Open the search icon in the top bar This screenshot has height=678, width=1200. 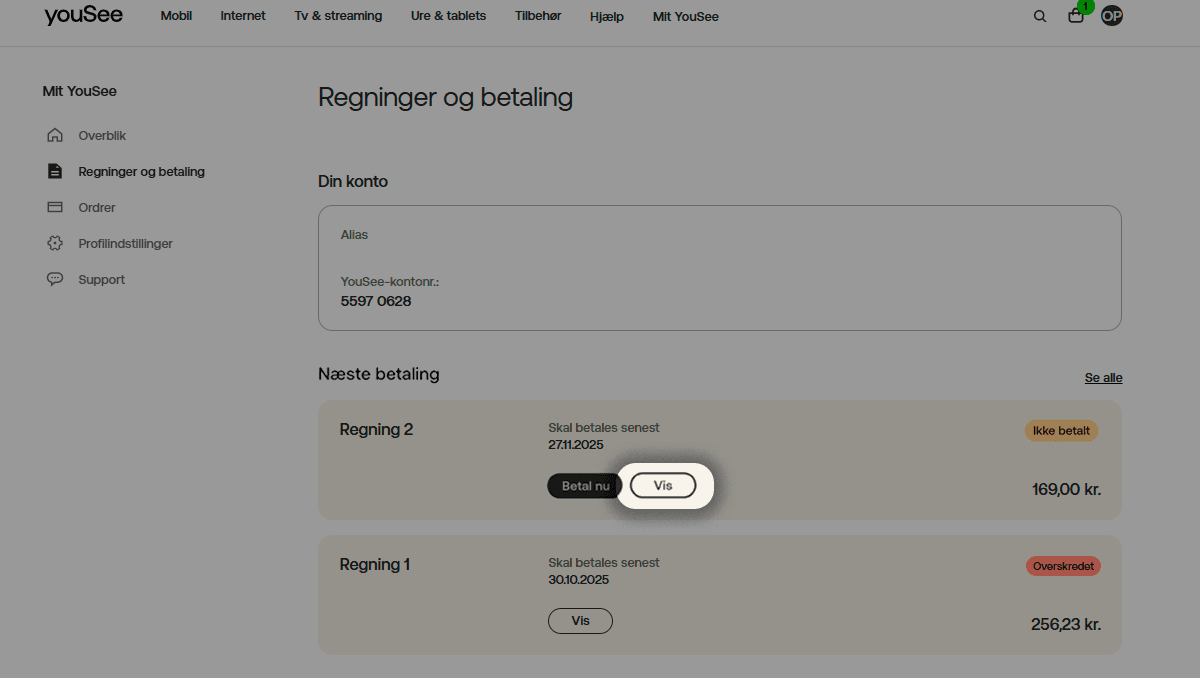pyautogui.click(x=1040, y=16)
